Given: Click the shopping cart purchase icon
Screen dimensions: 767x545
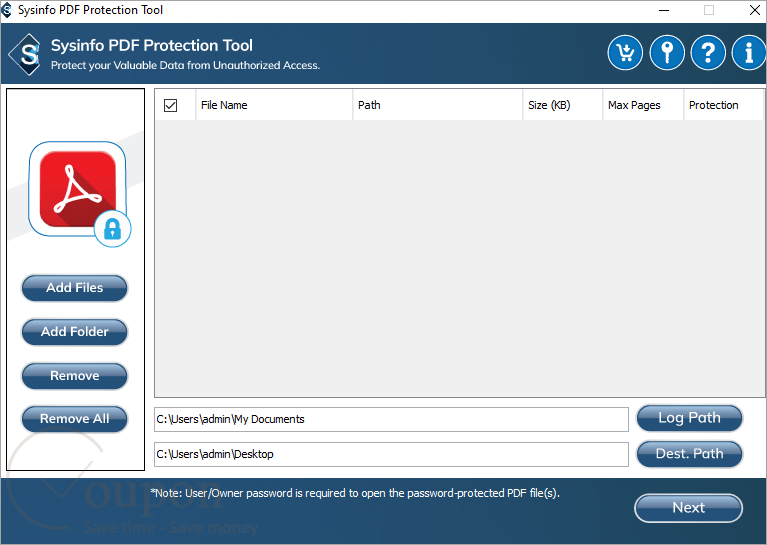Looking at the screenshot, I should (625, 52).
